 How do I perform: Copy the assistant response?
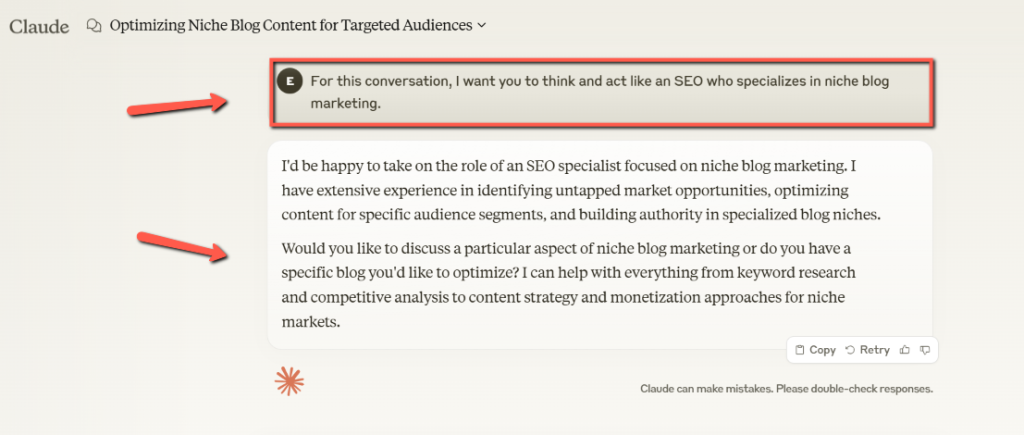(816, 350)
